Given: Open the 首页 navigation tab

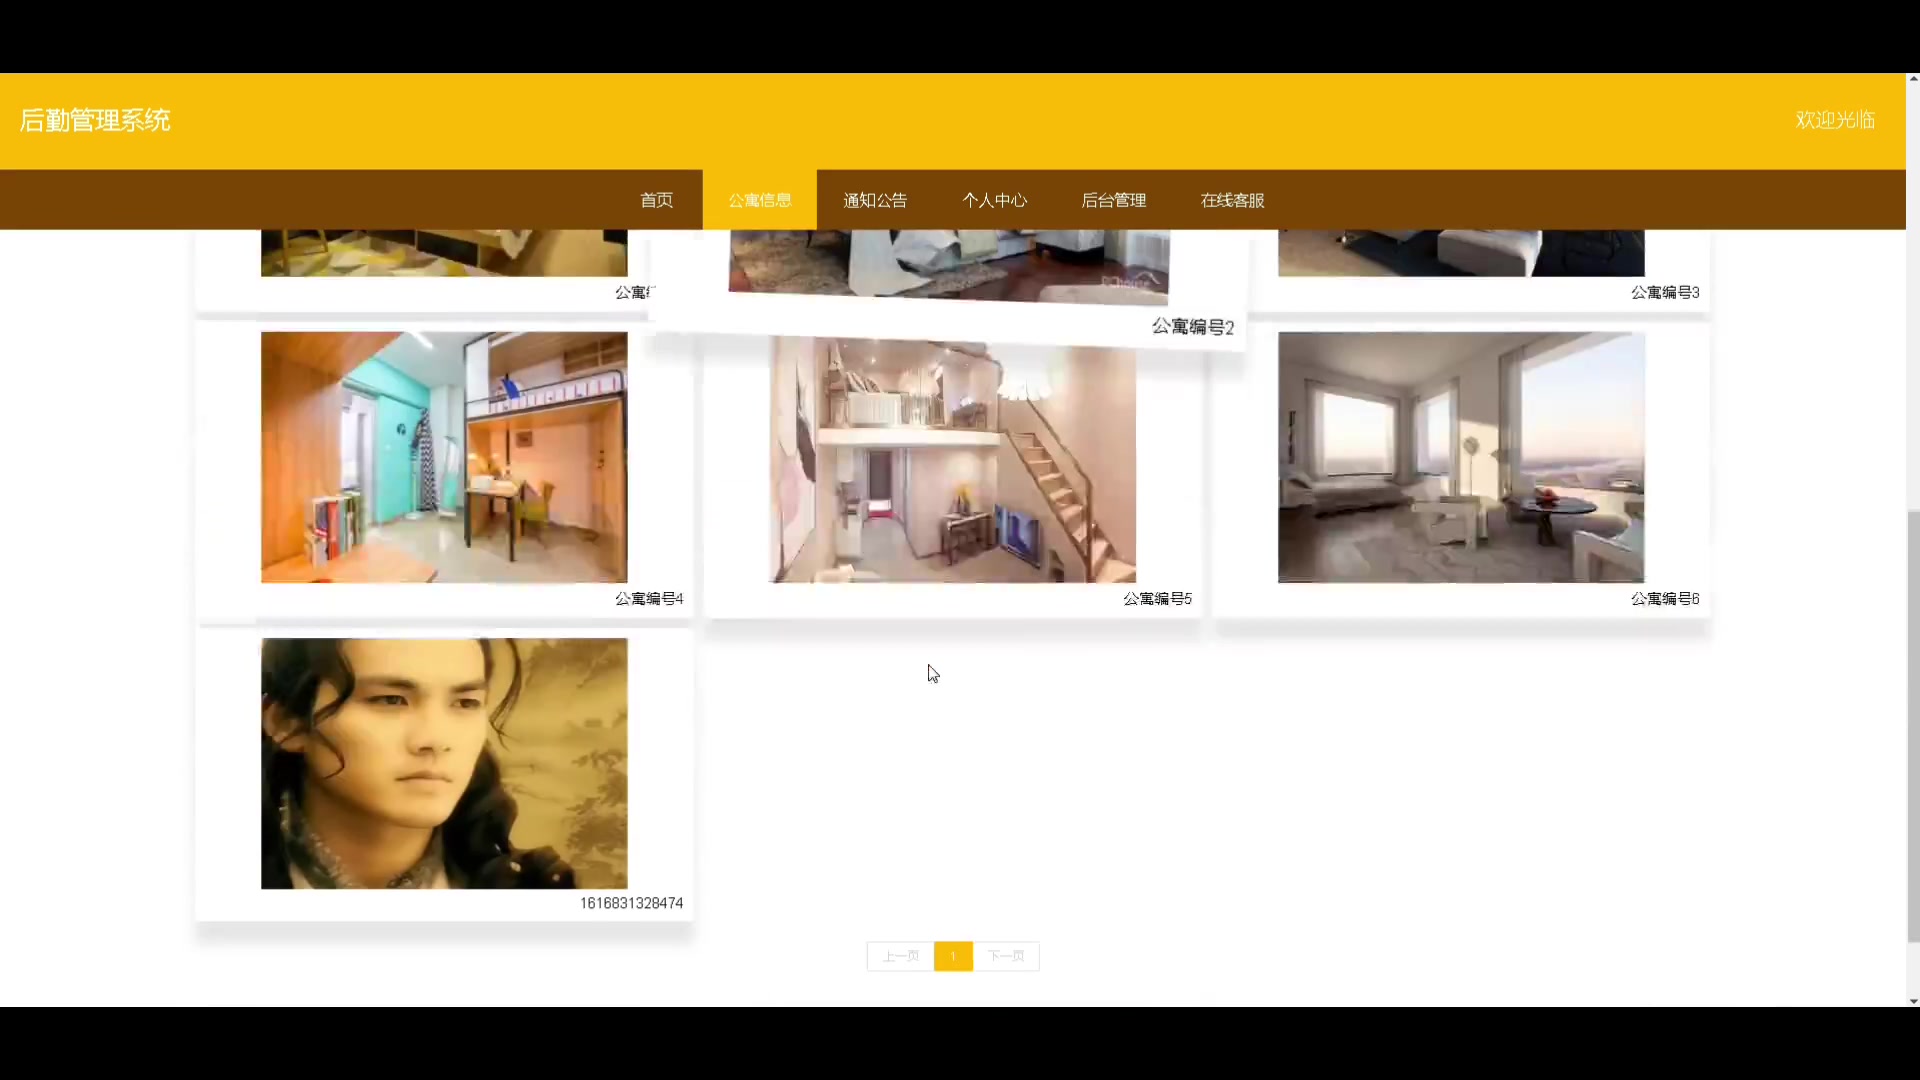Looking at the screenshot, I should tap(656, 200).
